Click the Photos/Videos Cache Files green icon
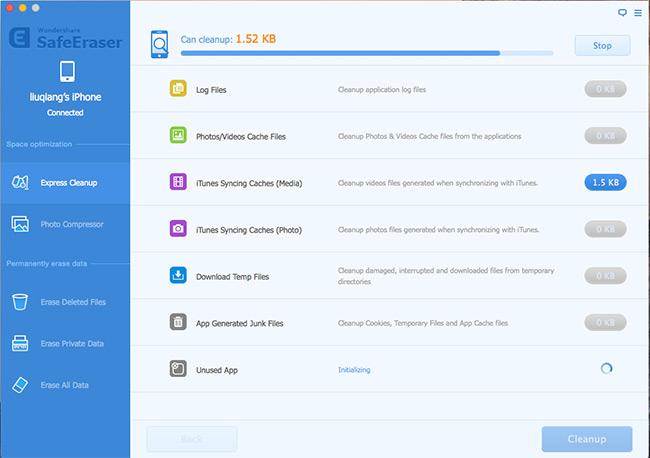 (x=178, y=135)
